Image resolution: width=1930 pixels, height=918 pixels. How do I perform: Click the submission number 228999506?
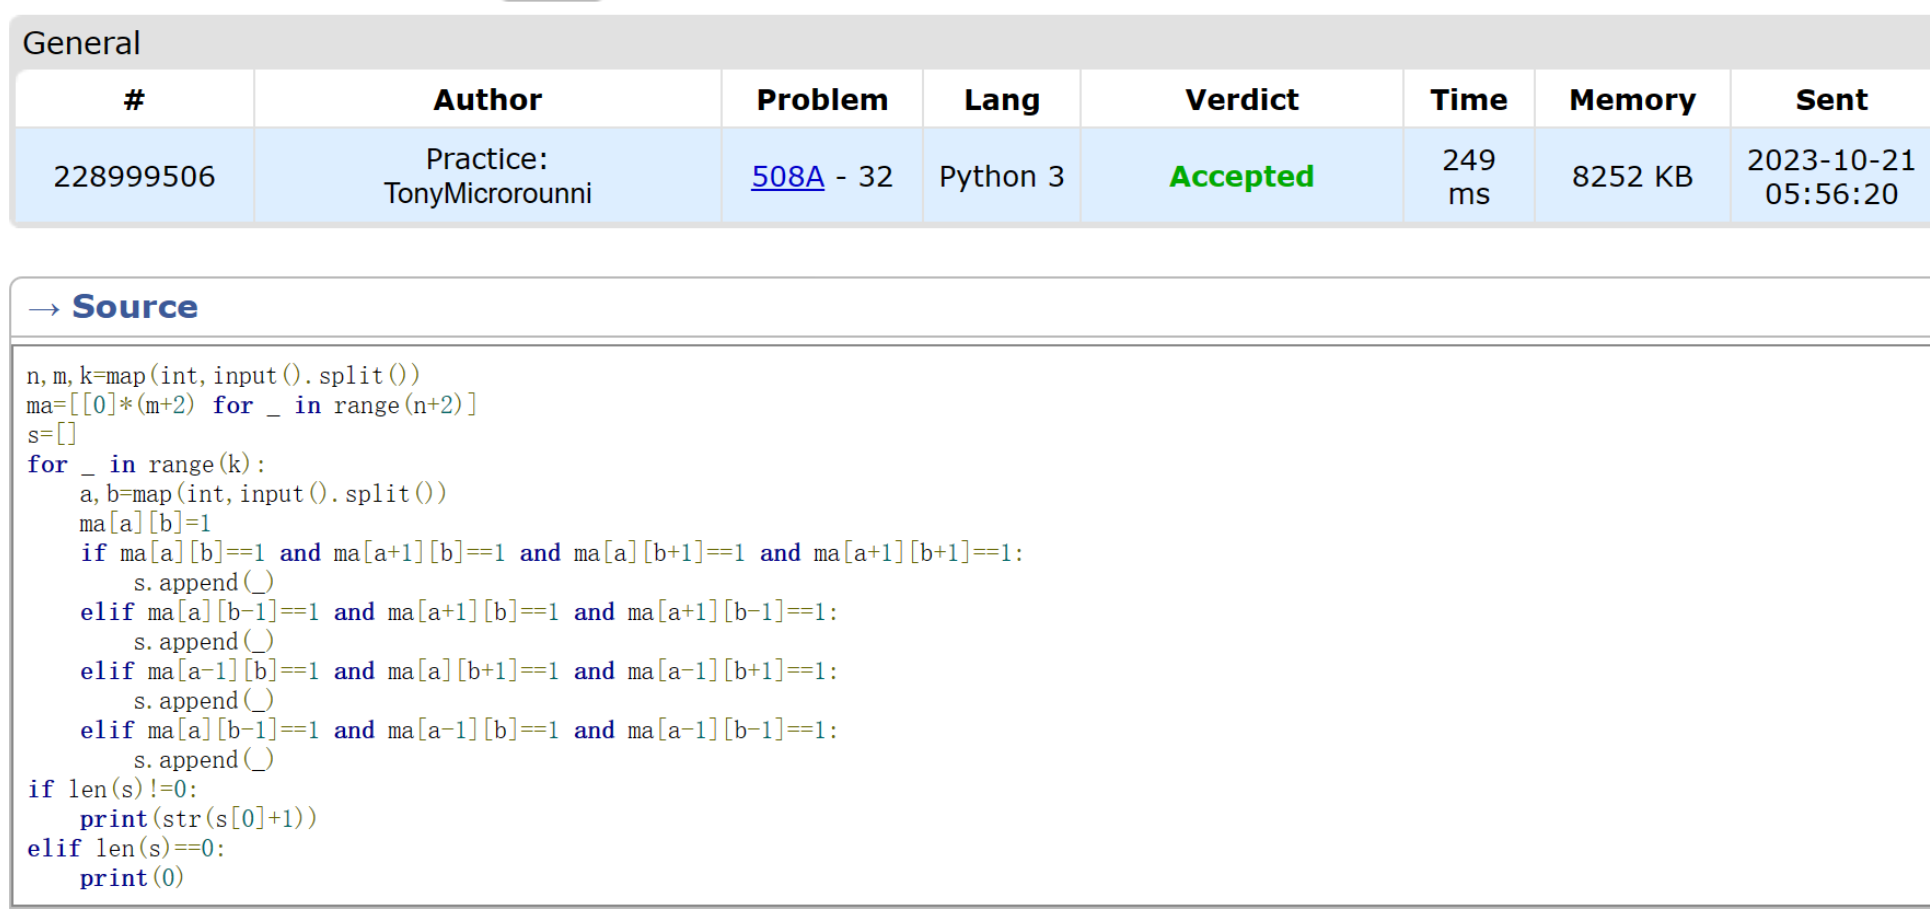coord(134,176)
